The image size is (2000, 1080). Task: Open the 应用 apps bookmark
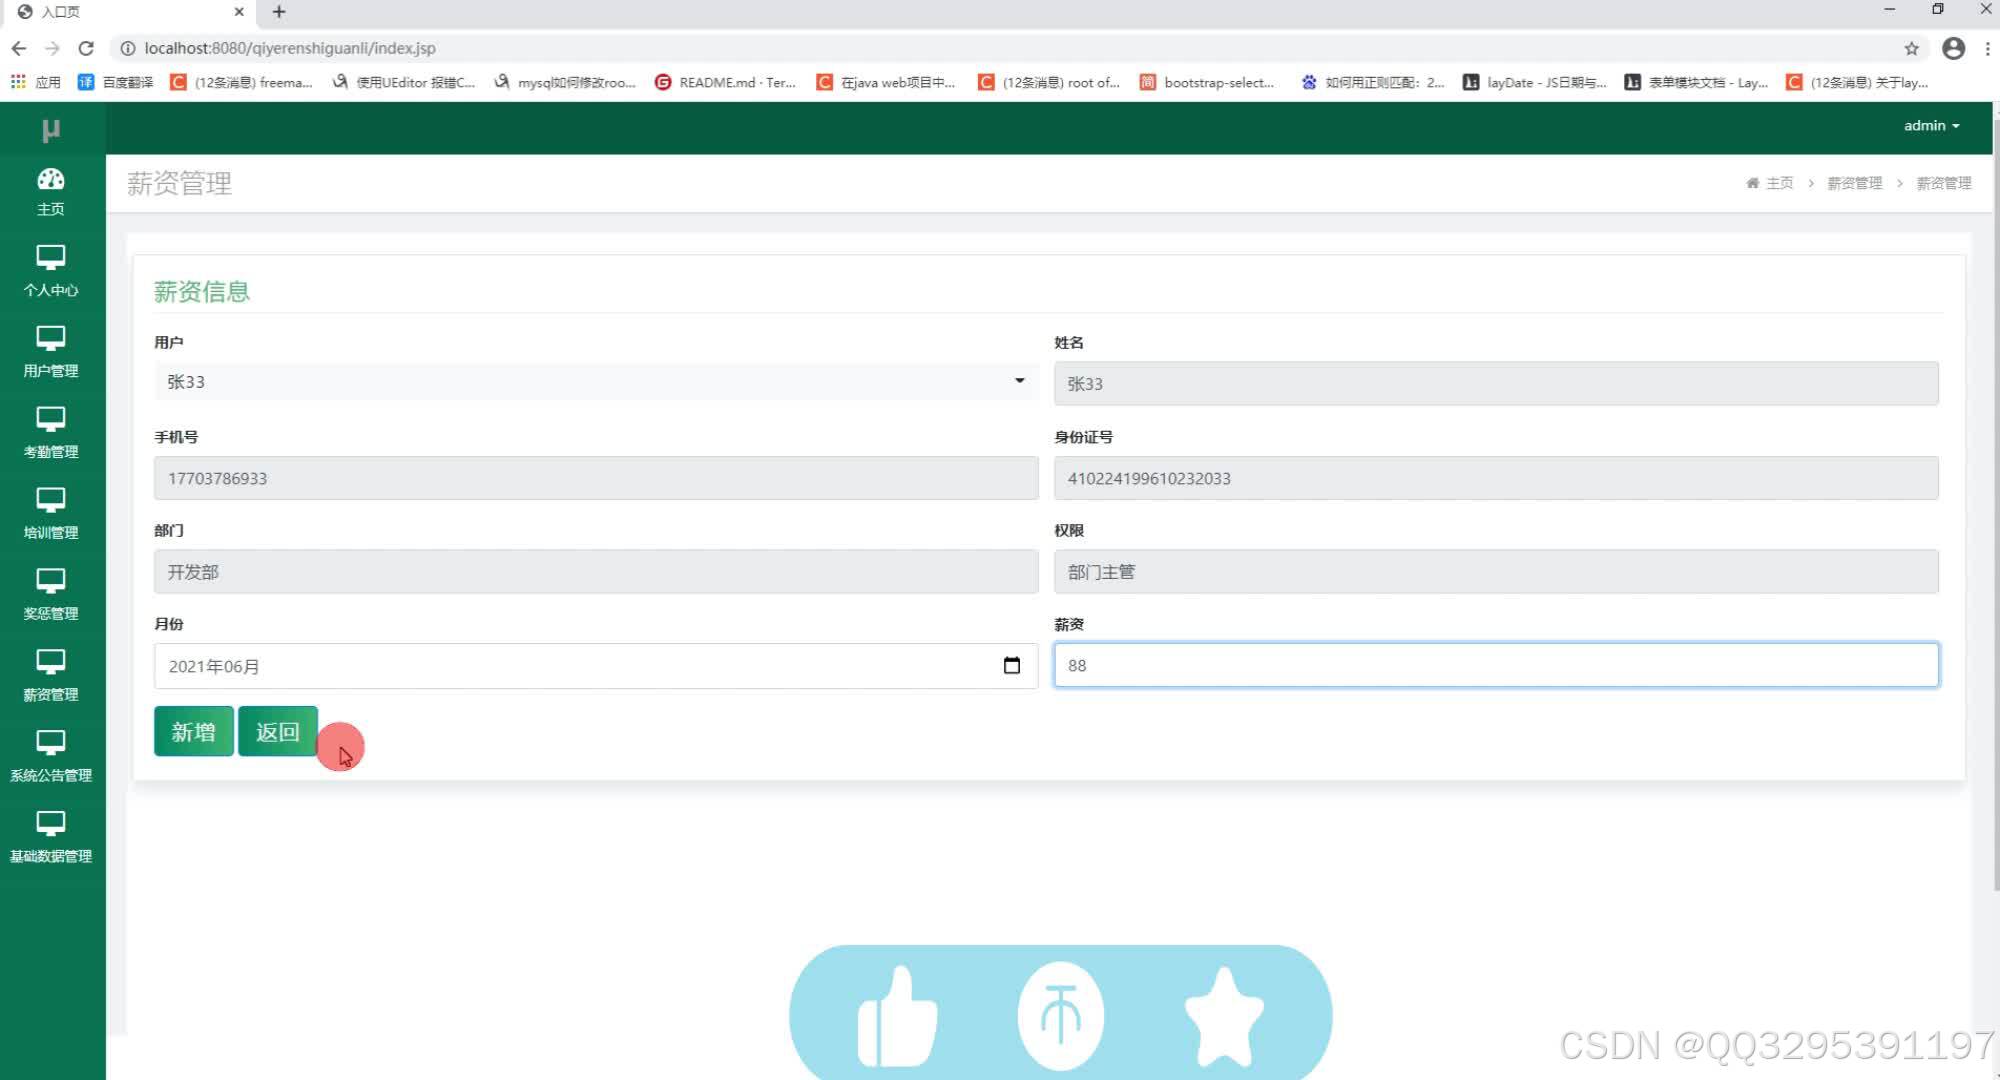point(36,82)
